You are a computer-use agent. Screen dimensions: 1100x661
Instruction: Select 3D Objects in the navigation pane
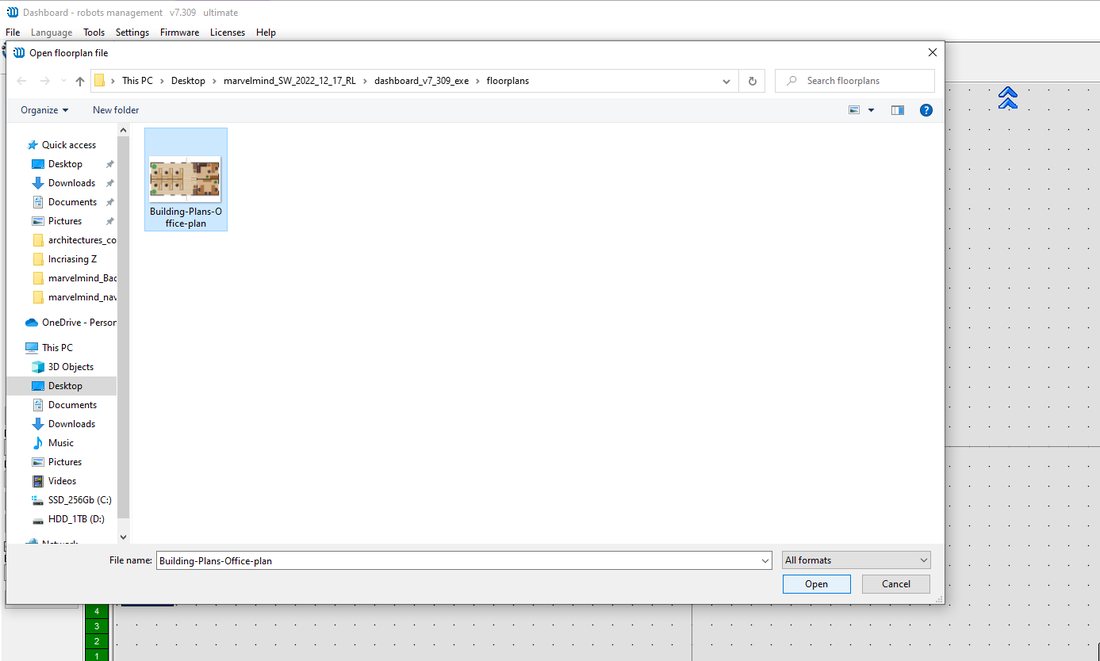click(70, 367)
